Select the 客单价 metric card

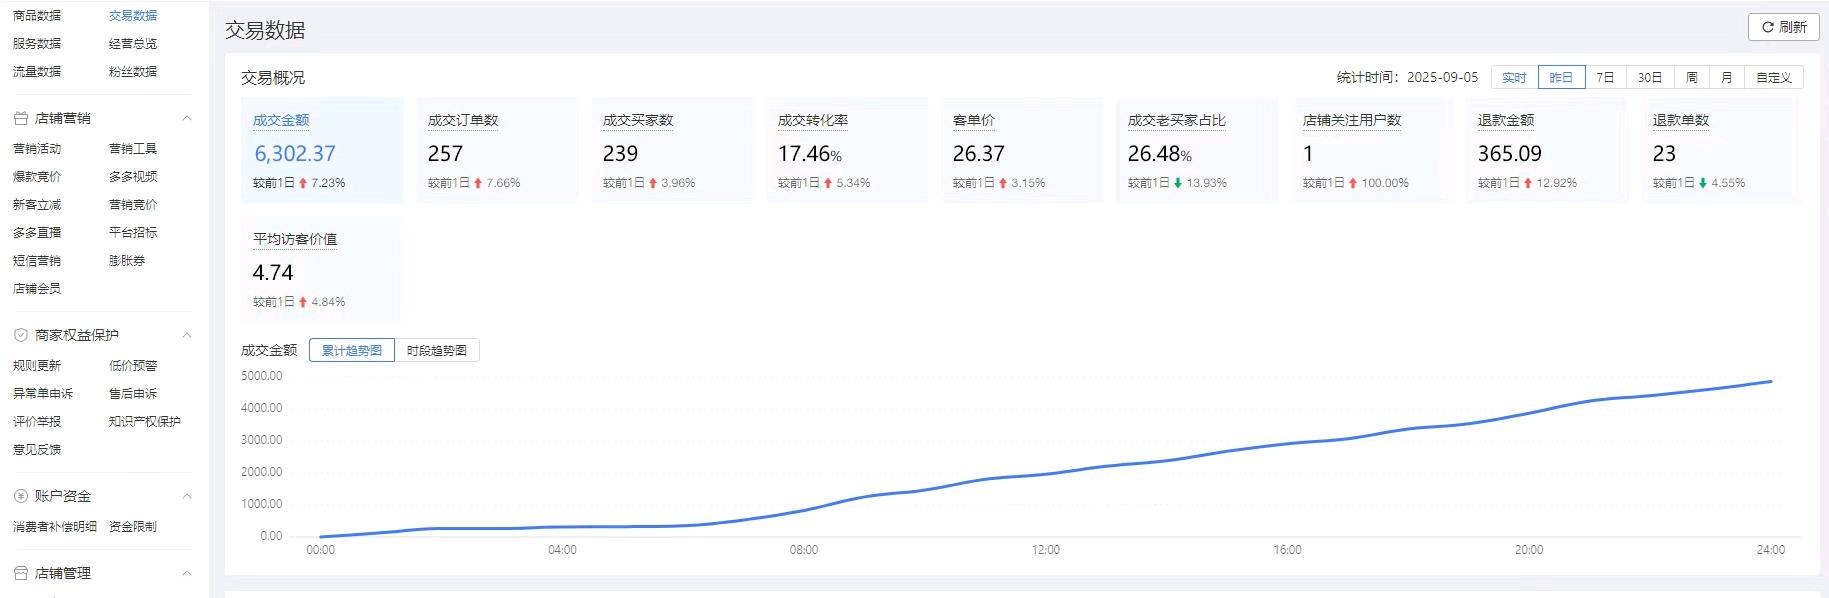coord(1022,150)
